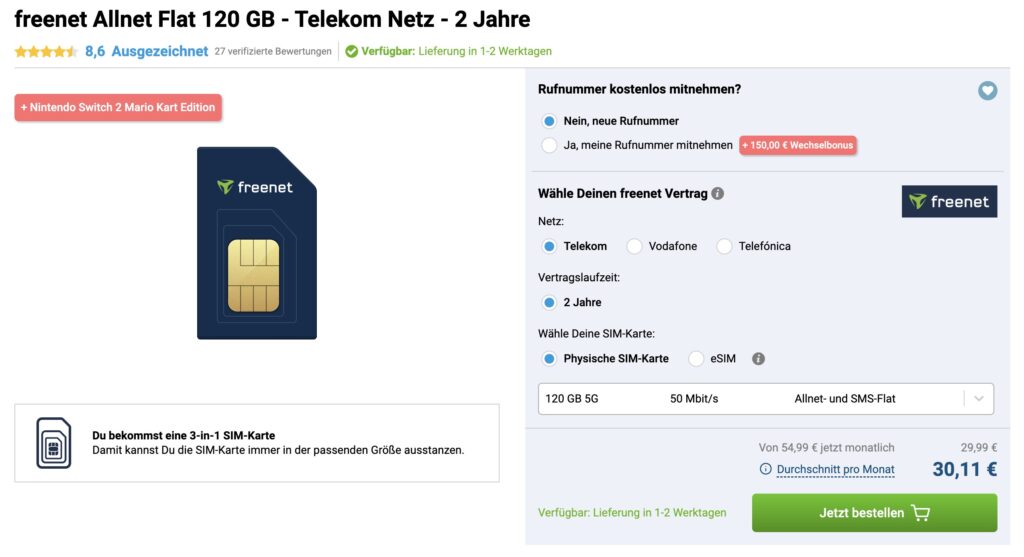This screenshot has width=1024, height=557.
Task: Click the 3-in-1 SIM card icon
Action: point(54,443)
